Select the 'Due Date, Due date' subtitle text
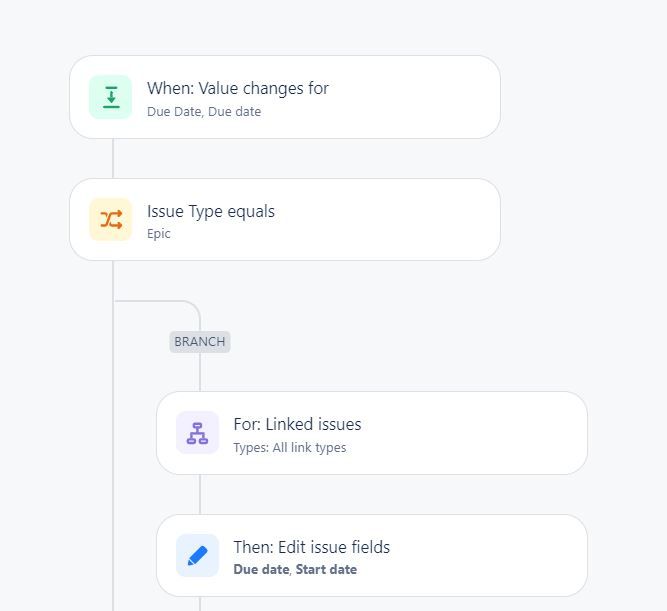This screenshot has height=611, width=667. 204,111
